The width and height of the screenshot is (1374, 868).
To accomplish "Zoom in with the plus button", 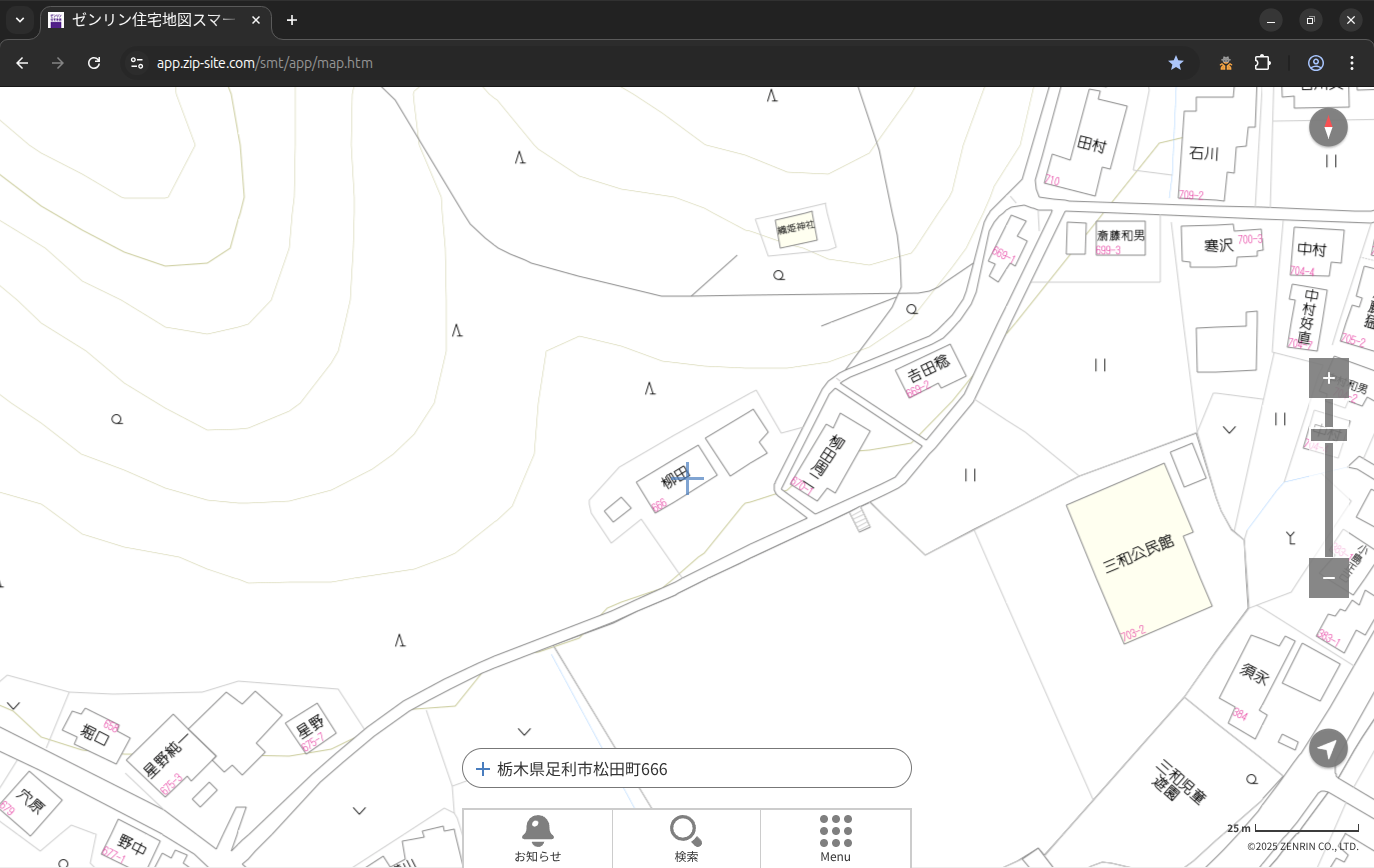I will tap(1328, 378).
